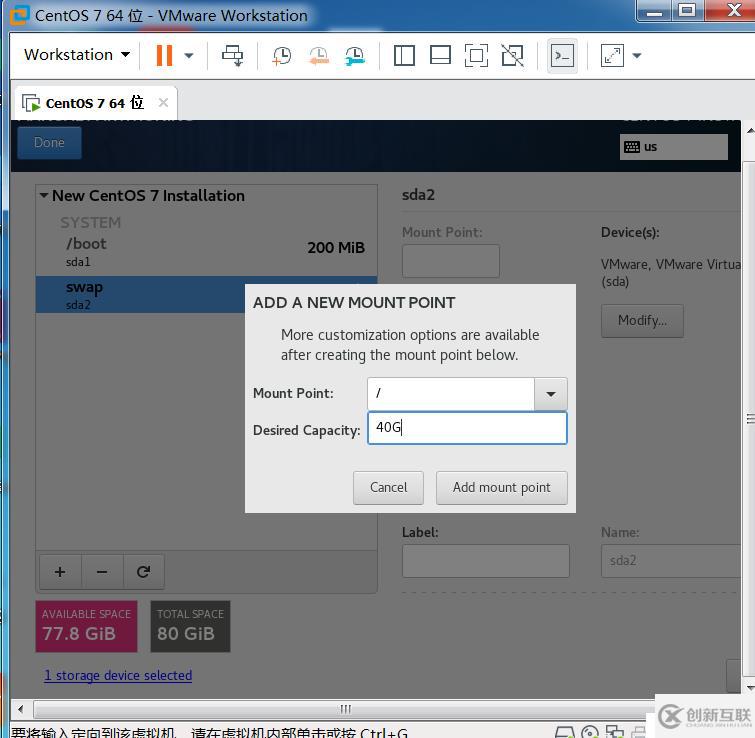Select the swap sda2 partition row
This screenshot has height=738, width=755.
[x=141, y=295]
